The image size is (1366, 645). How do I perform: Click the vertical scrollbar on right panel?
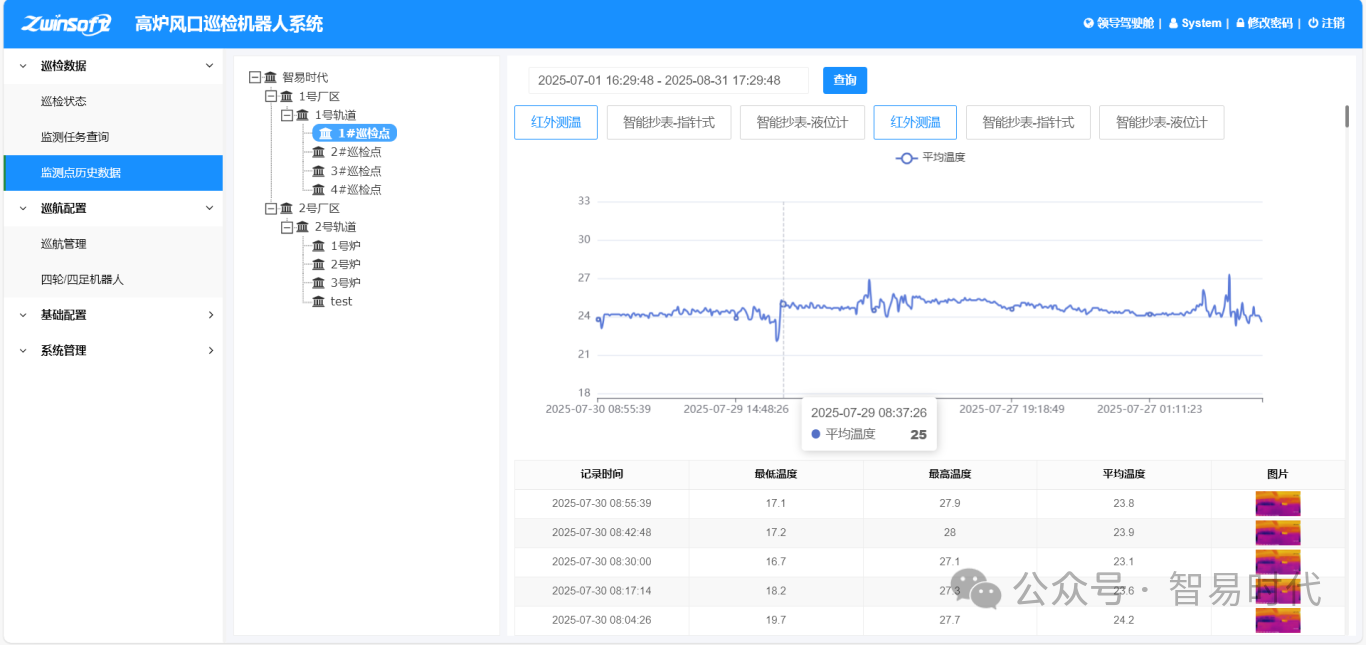point(1346,118)
